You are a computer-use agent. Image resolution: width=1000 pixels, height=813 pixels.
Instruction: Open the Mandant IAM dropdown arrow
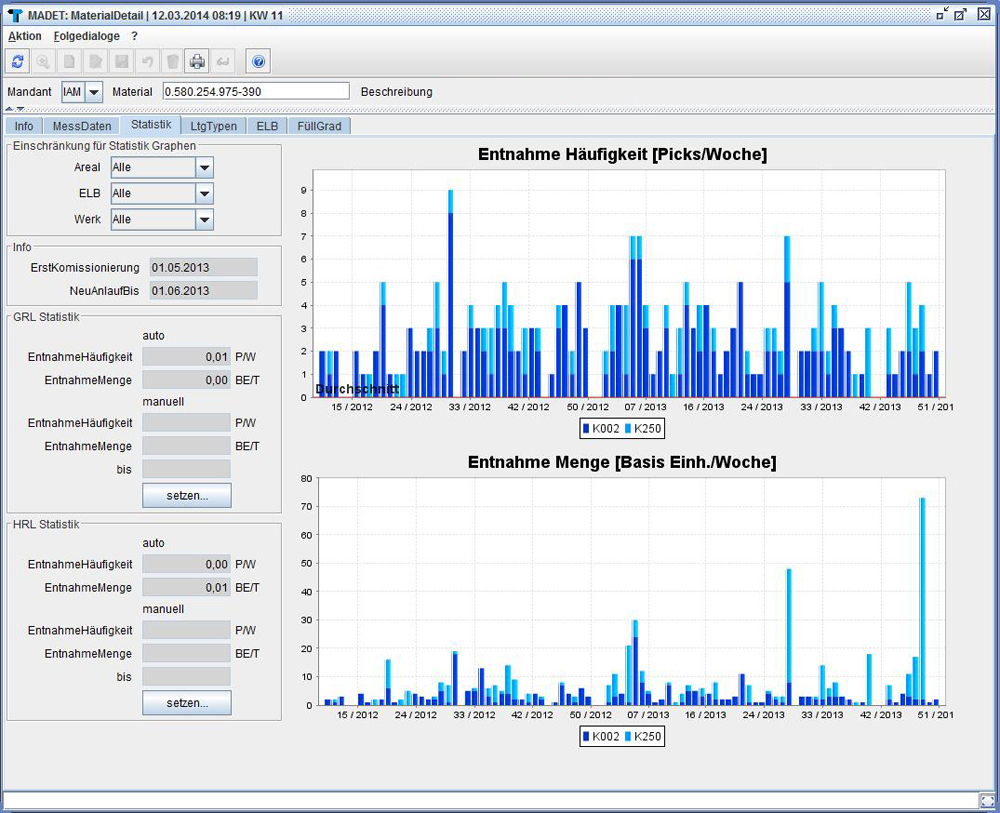[x=94, y=92]
